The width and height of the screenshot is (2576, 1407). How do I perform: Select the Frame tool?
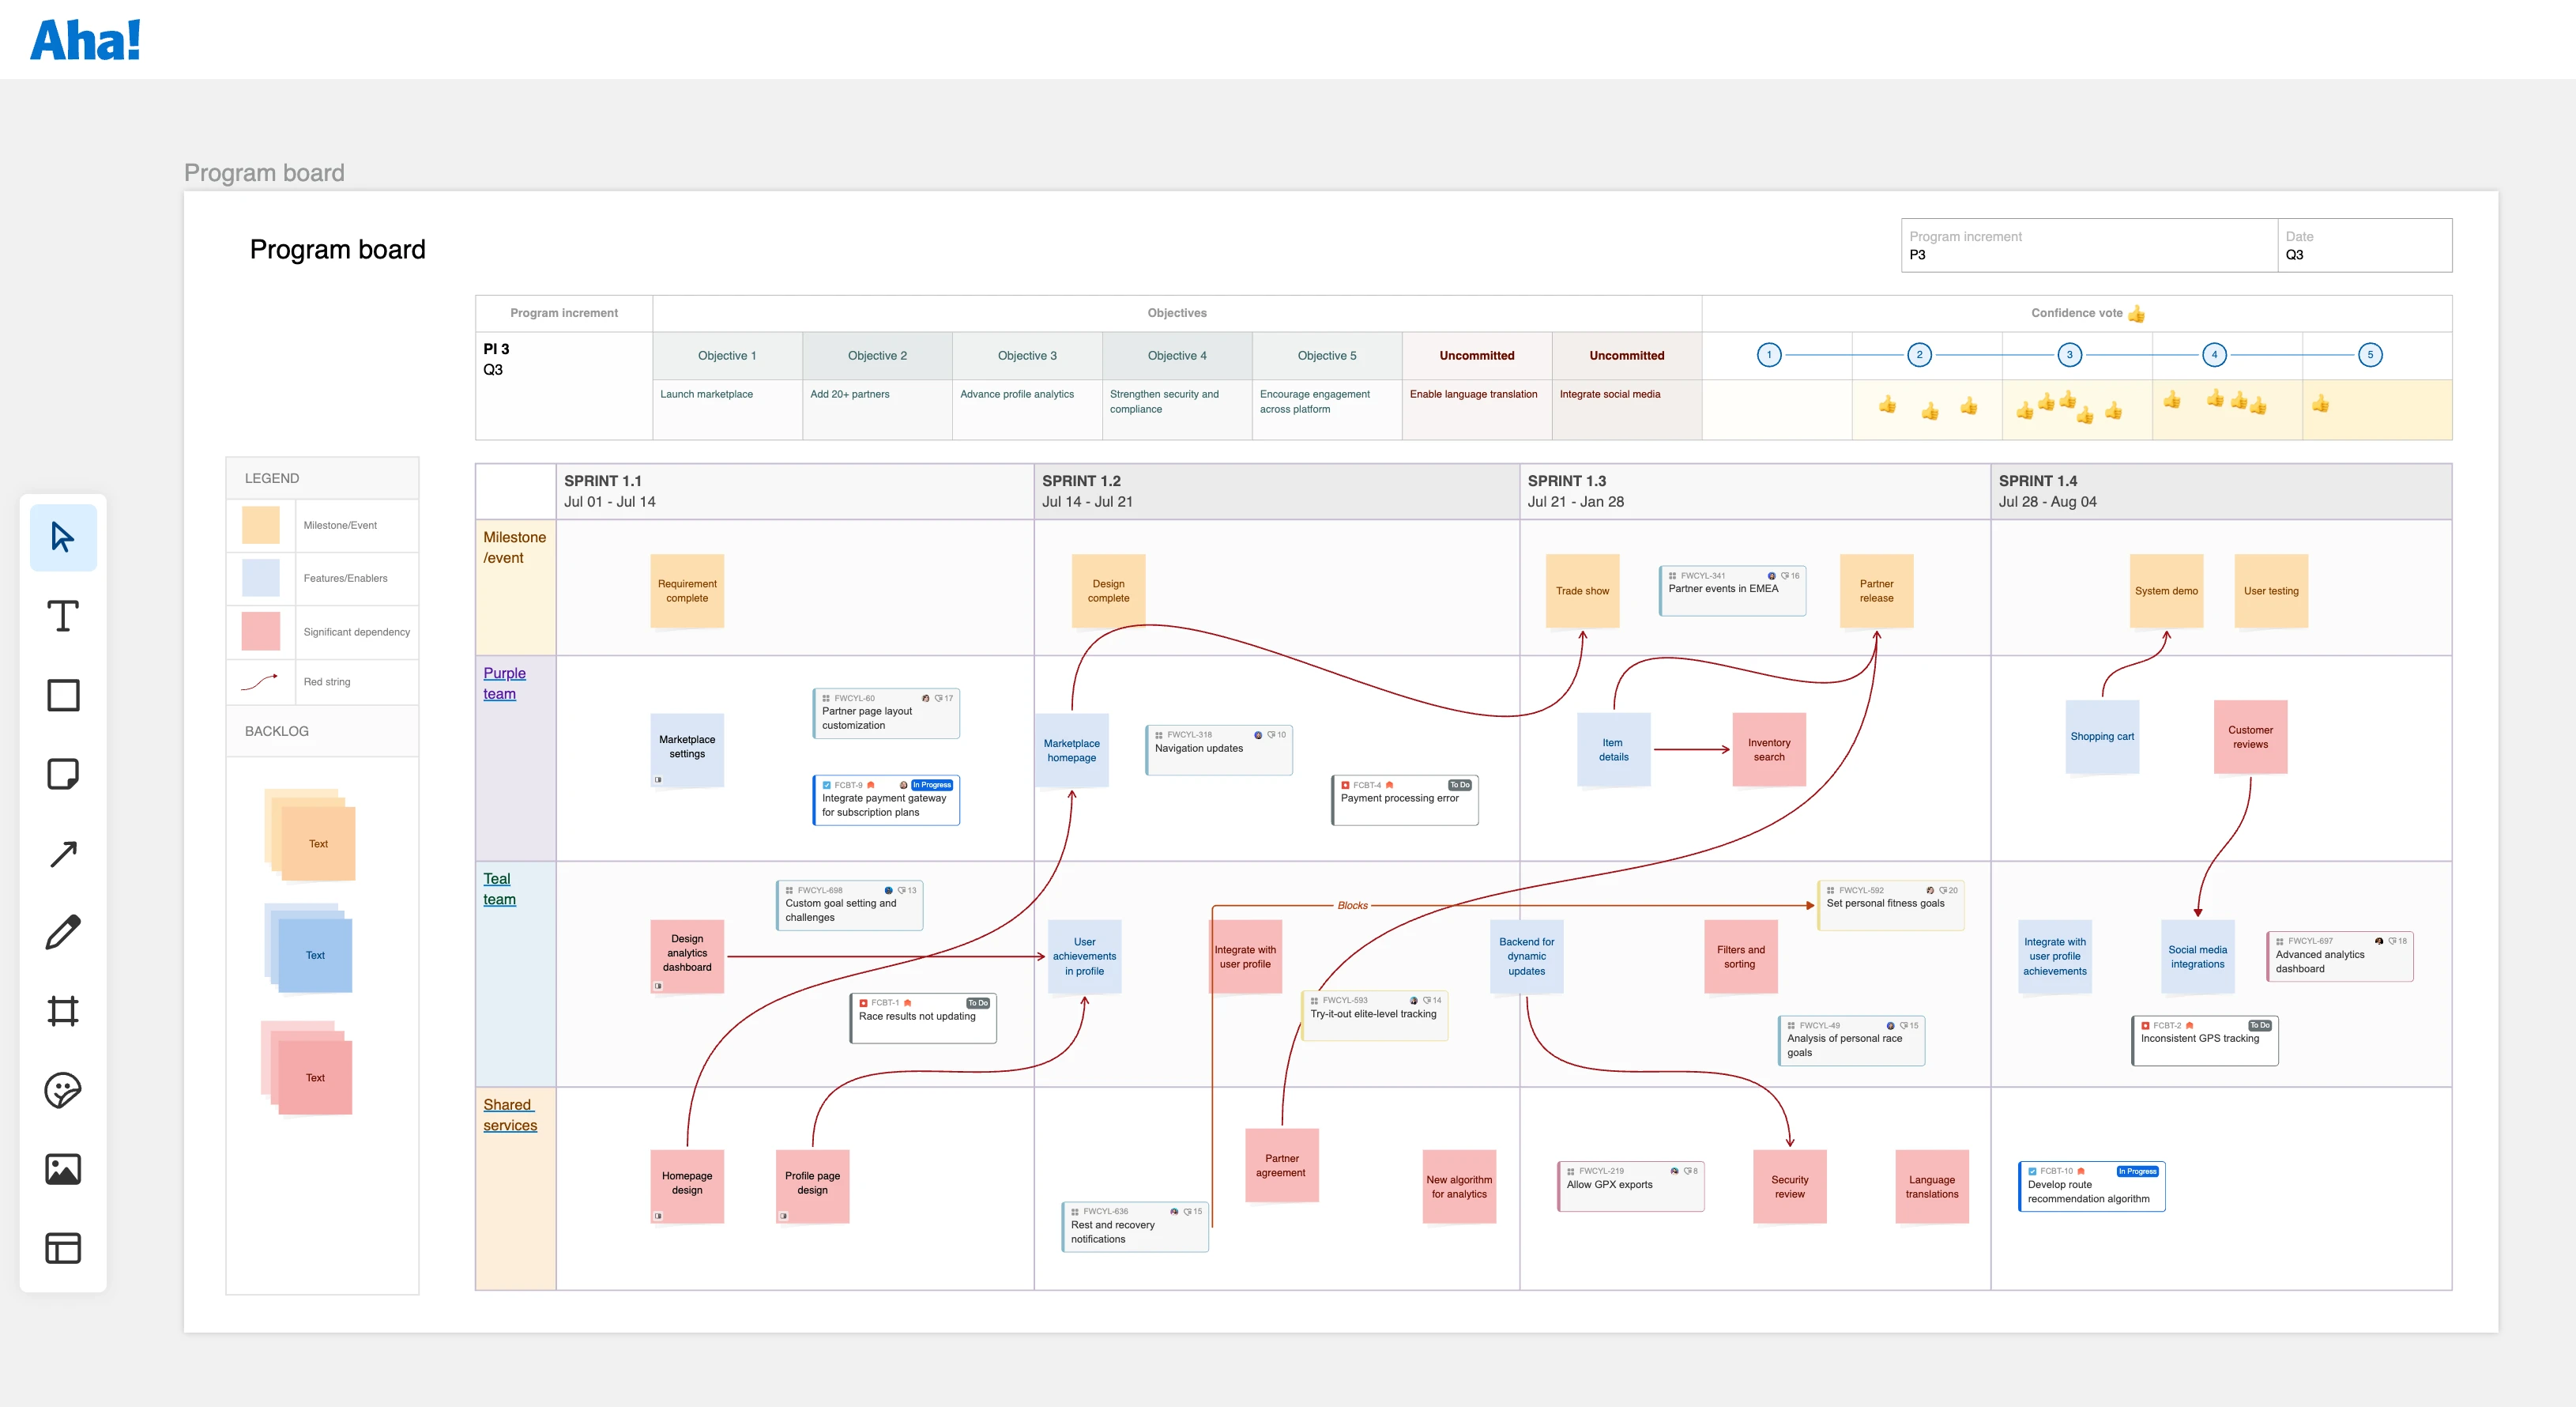click(63, 1010)
